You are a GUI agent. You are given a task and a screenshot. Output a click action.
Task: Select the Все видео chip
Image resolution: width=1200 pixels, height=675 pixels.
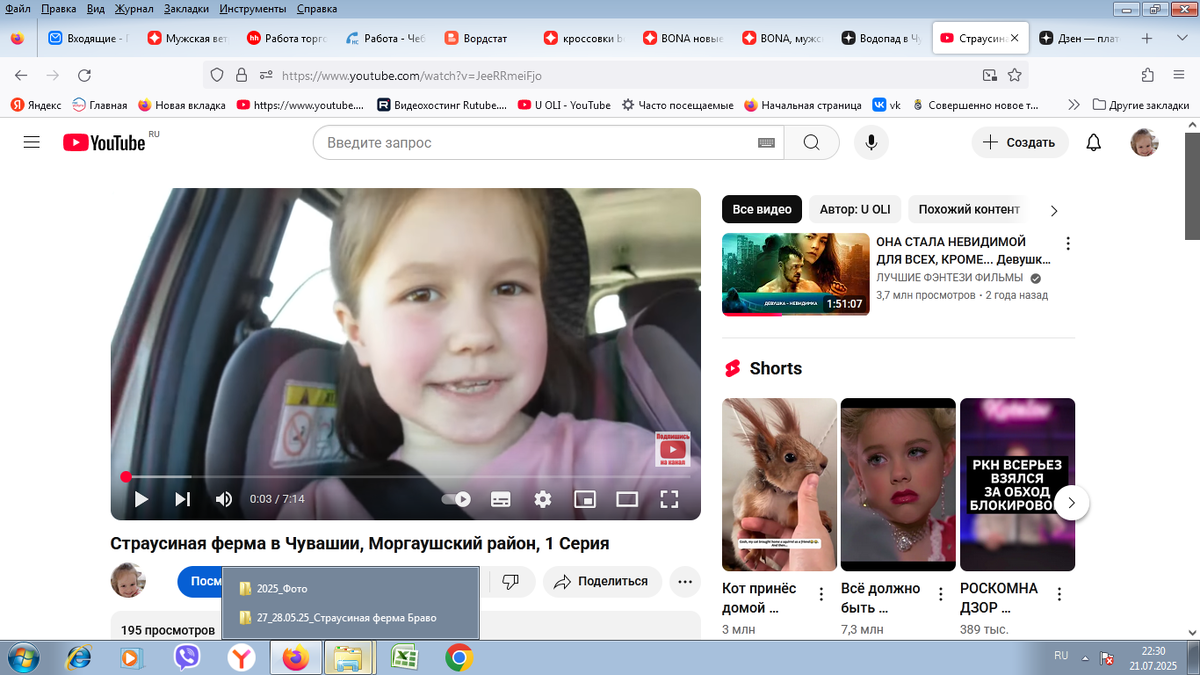[x=762, y=209]
